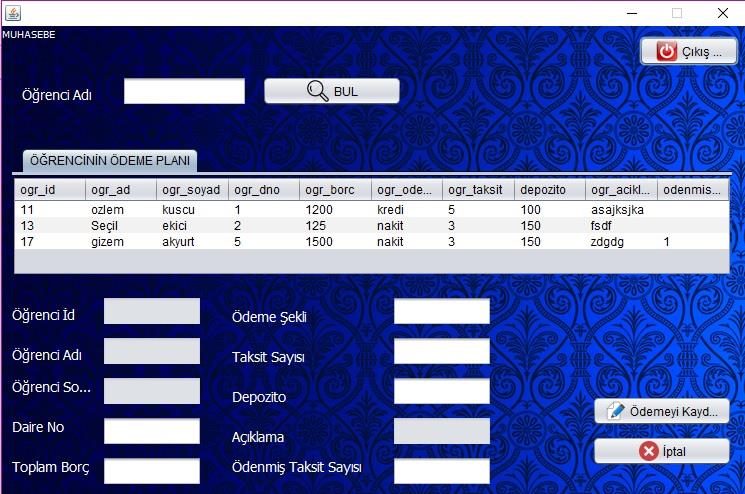The image size is (745, 494).
Task: Click the Ödenmiş Taksit Sayısı field
Action: point(441,471)
